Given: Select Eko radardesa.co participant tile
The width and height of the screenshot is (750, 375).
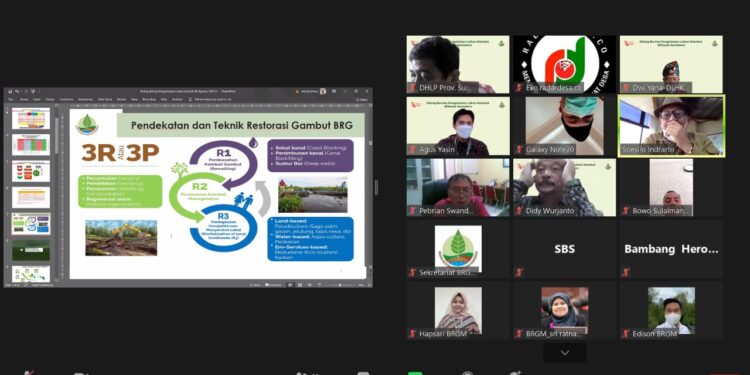Looking at the screenshot, I should (564, 64).
